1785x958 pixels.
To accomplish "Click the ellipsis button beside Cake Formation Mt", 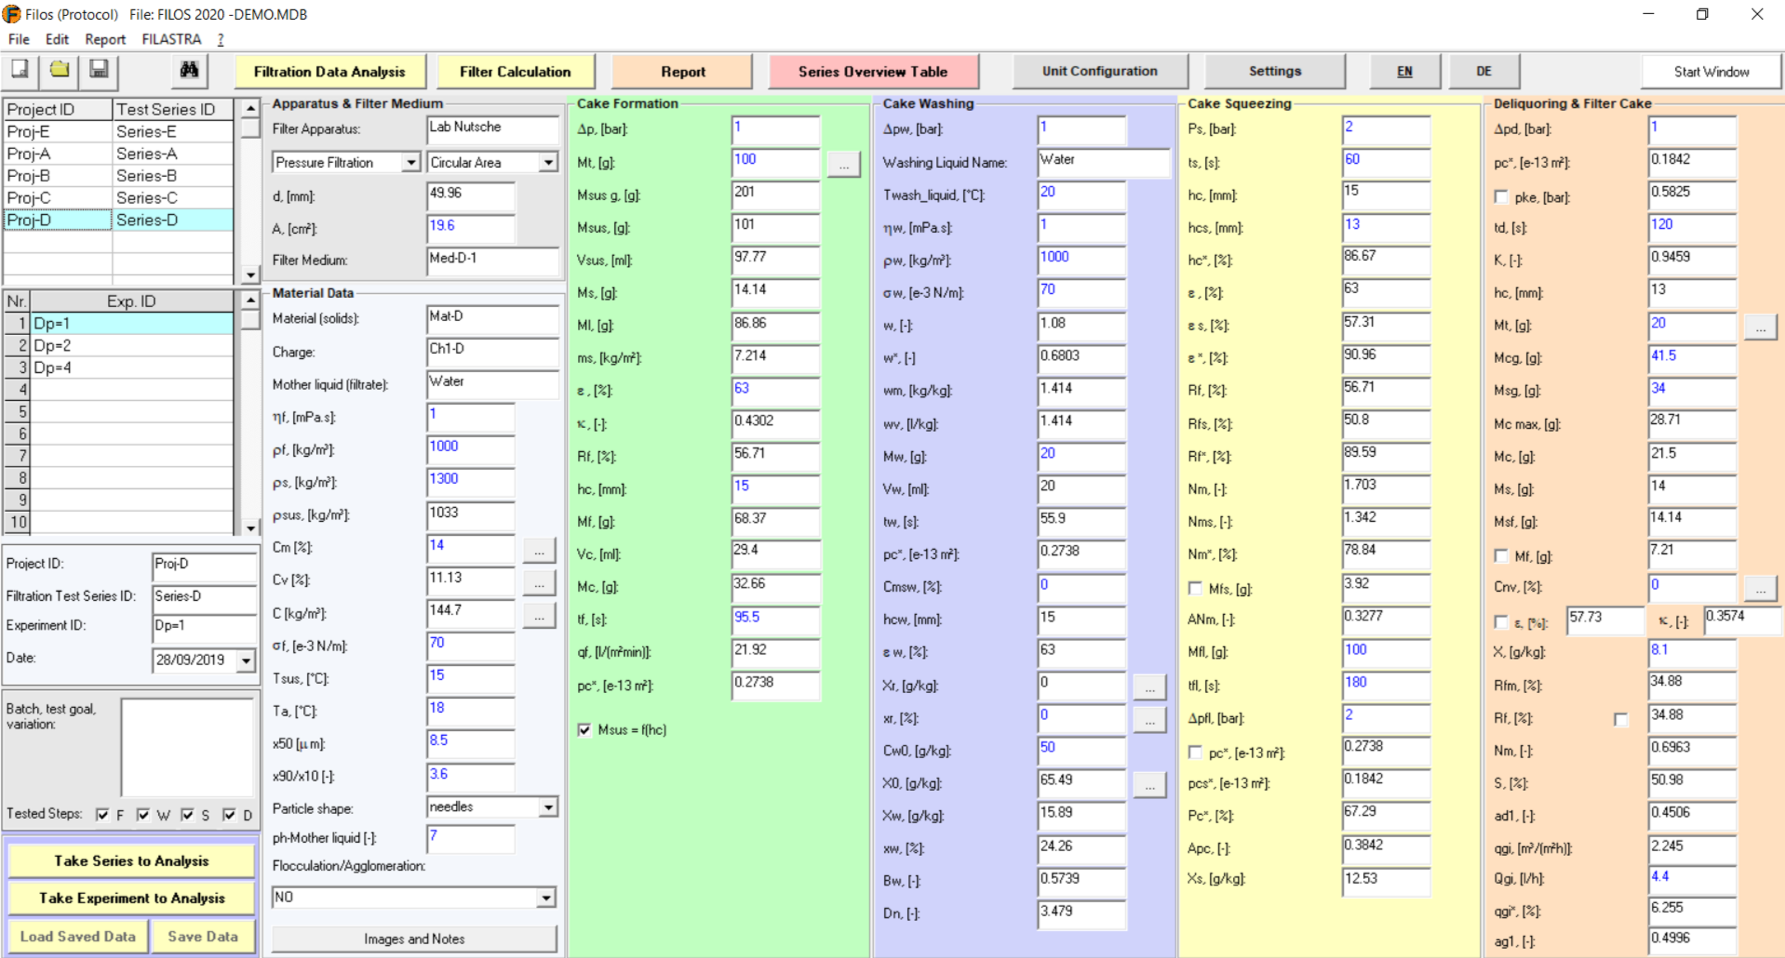I will click(x=844, y=164).
